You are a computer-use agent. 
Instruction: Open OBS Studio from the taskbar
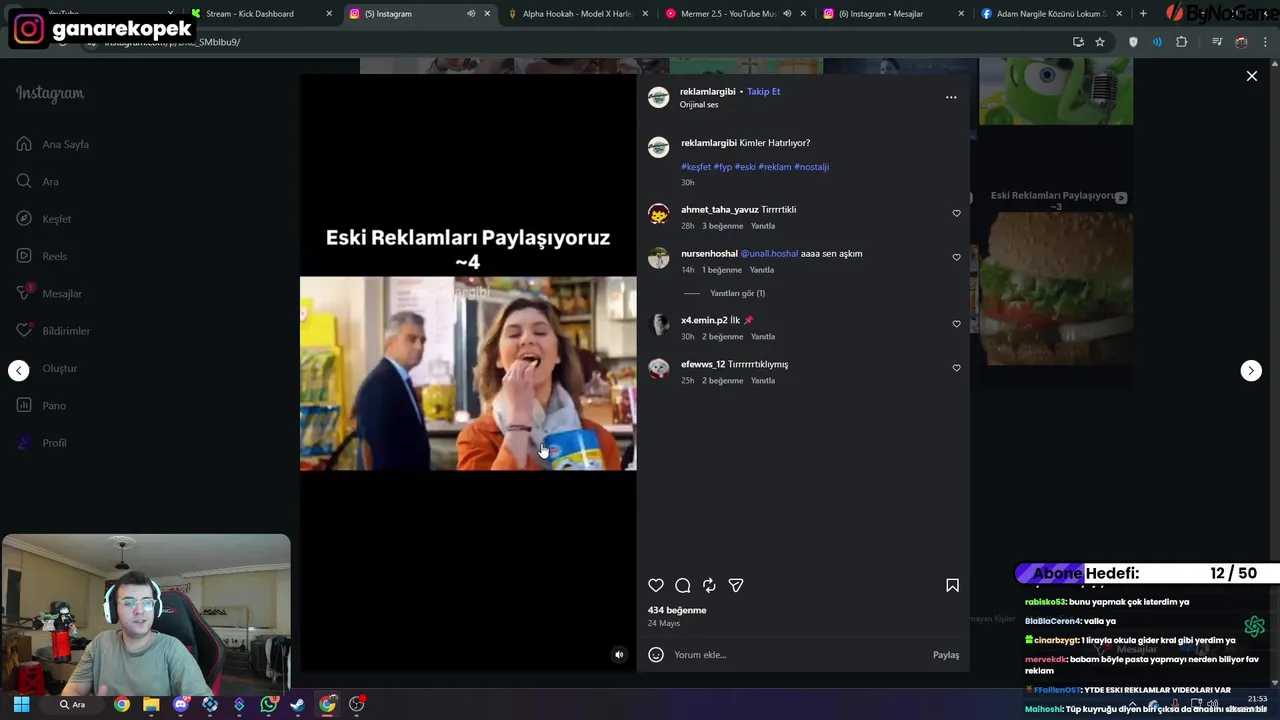[x=357, y=705]
